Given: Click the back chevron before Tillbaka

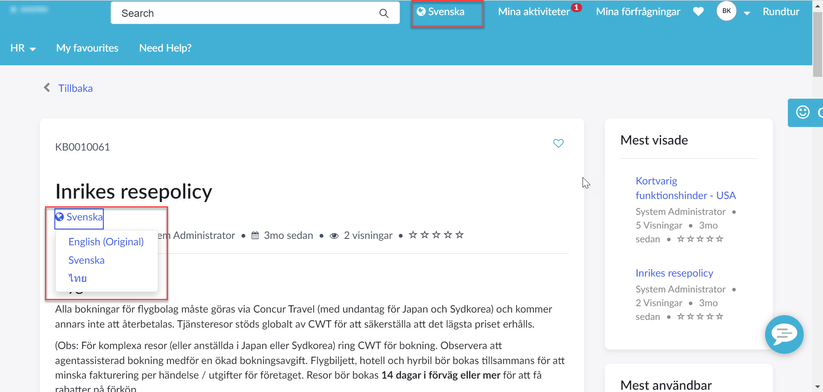Looking at the screenshot, I should (47, 88).
